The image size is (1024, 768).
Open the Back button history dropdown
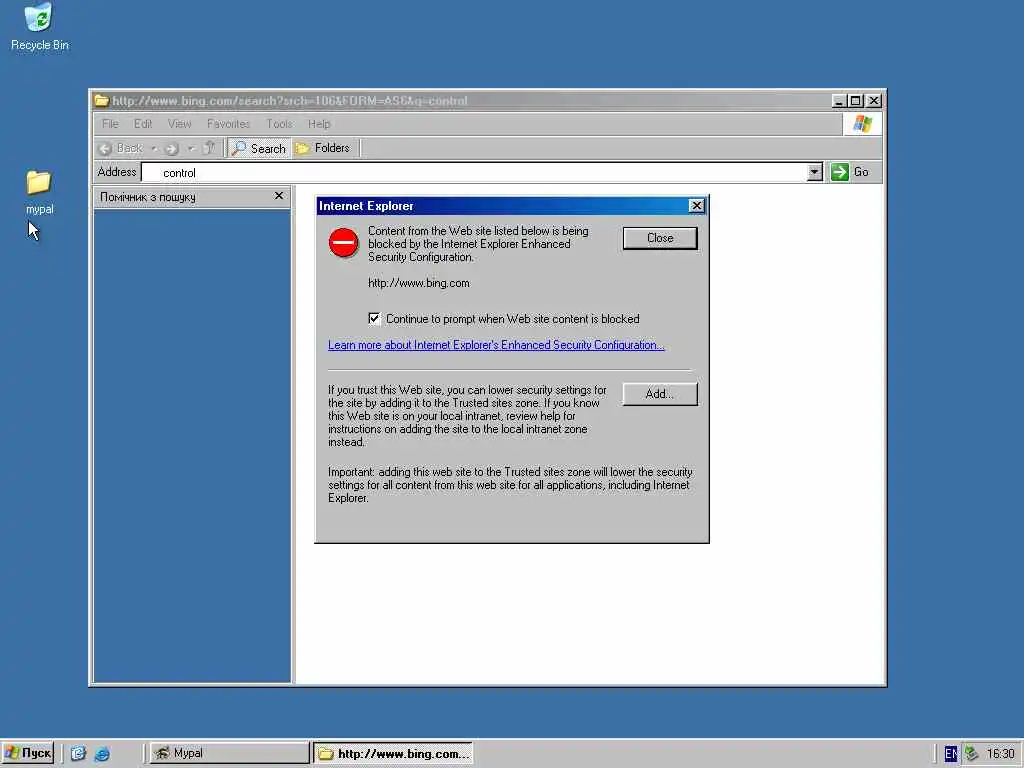pos(153,148)
